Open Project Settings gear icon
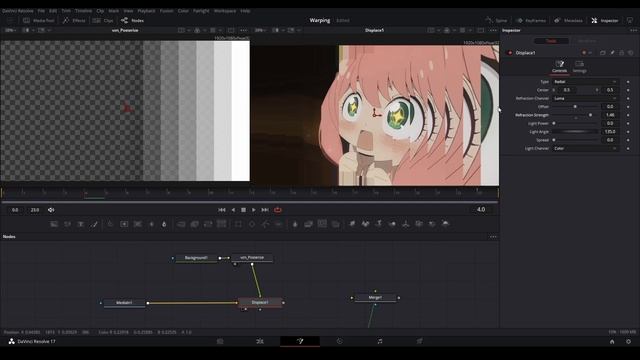640x360 pixels. coord(629,342)
